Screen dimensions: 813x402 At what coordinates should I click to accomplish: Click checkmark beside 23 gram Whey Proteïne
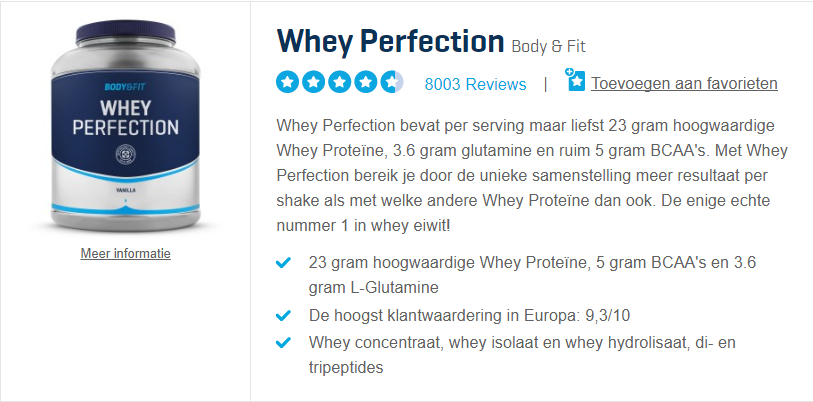click(x=284, y=263)
